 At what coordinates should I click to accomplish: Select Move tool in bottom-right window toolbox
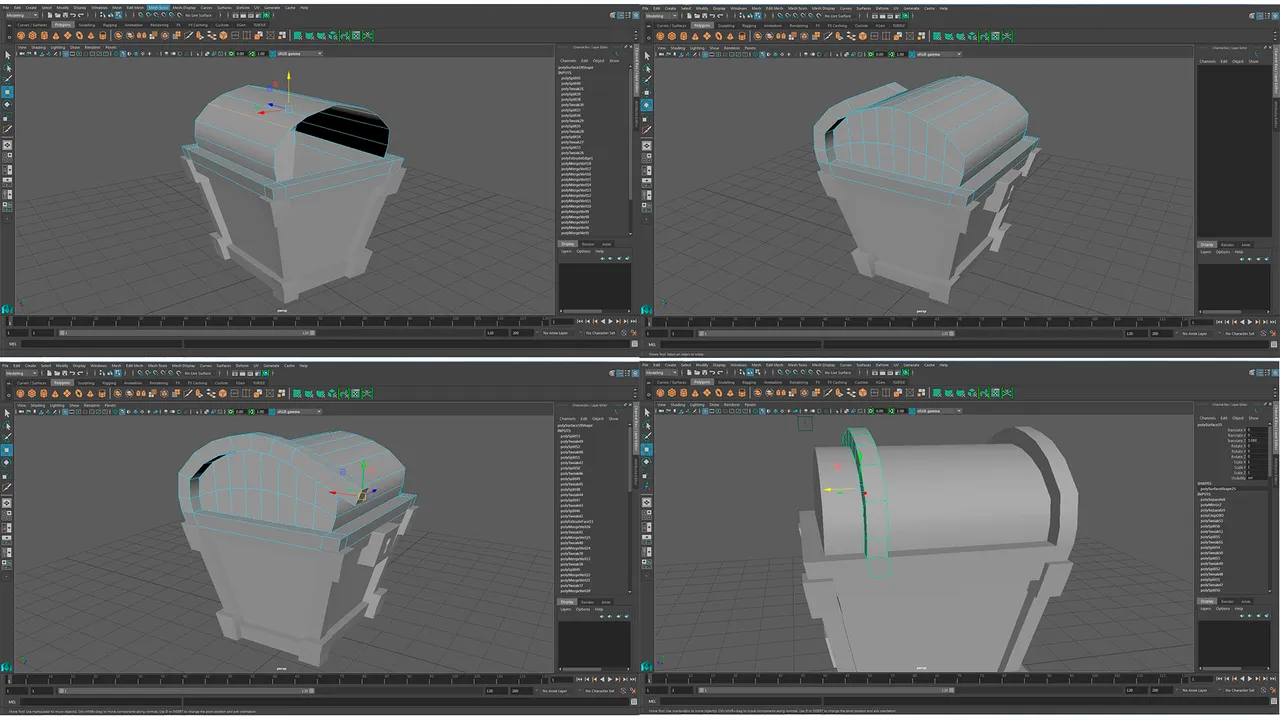[647, 450]
